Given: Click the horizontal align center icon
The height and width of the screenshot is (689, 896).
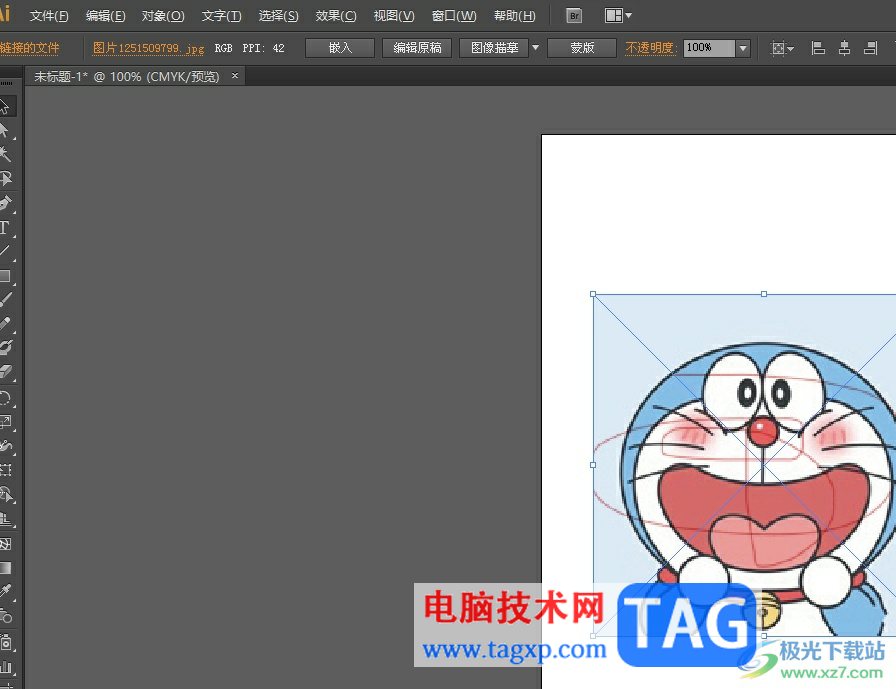Looking at the screenshot, I should coord(844,48).
